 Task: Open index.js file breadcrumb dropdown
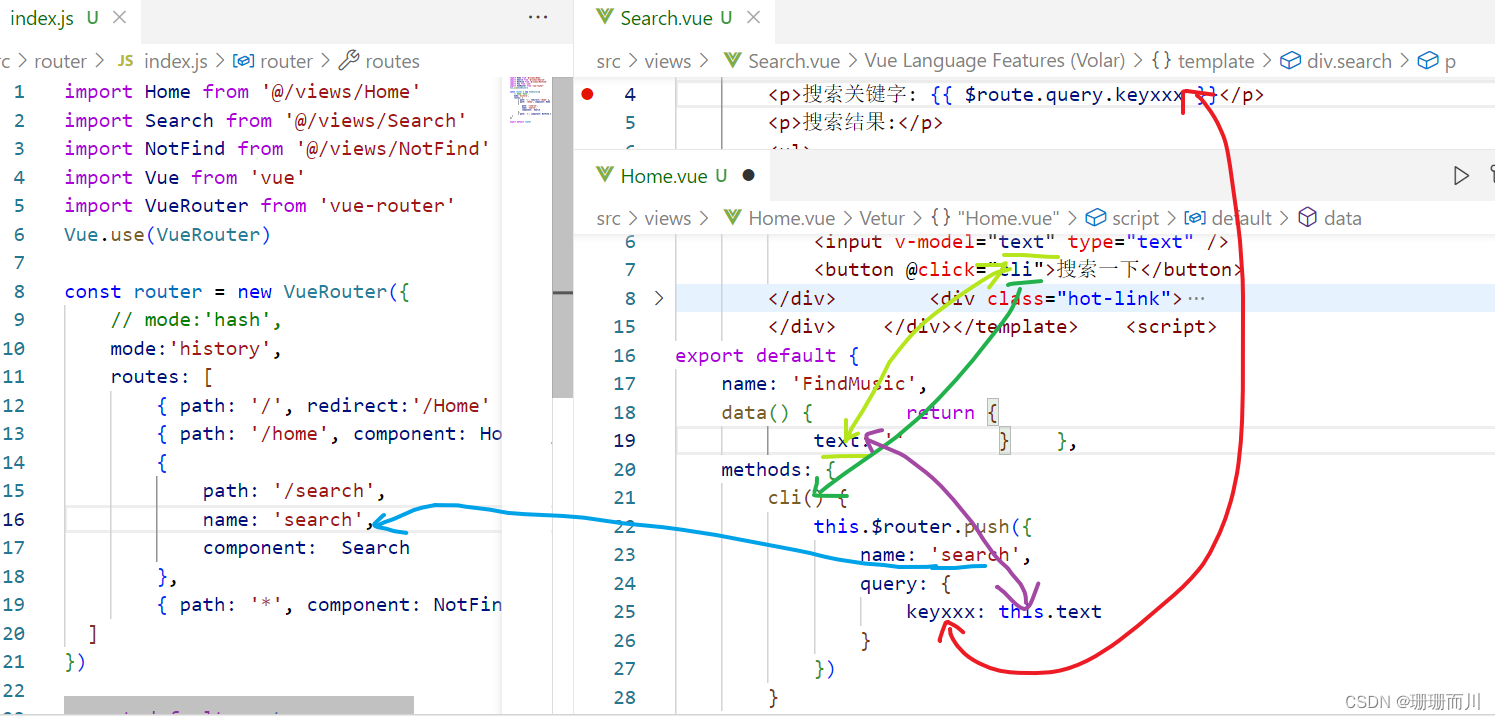tap(175, 61)
